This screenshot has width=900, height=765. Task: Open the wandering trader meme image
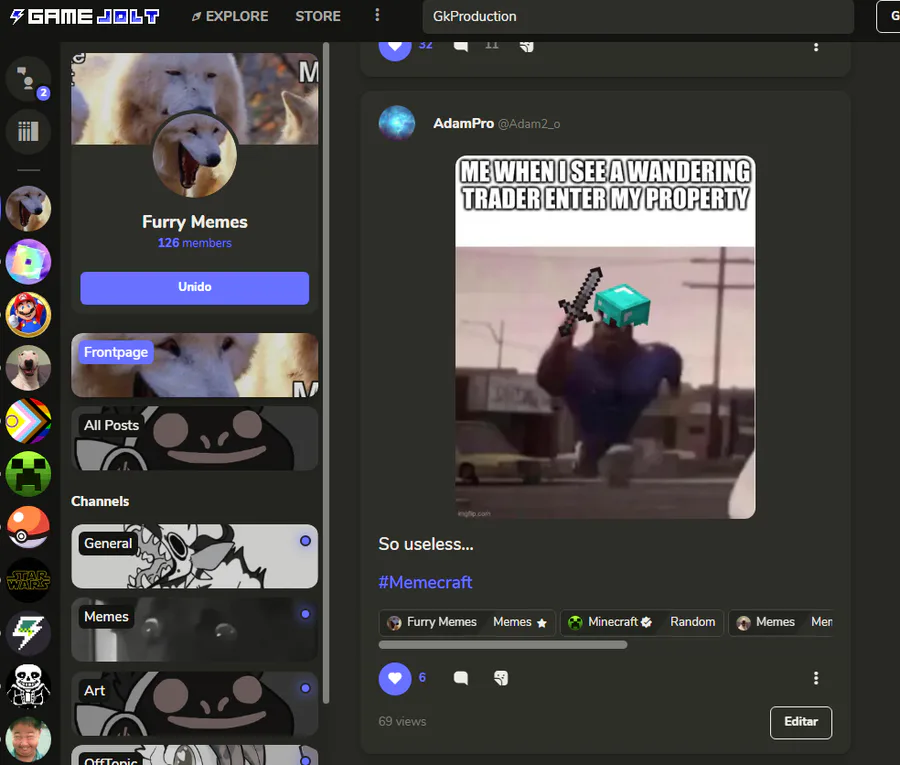[x=605, y=337]
